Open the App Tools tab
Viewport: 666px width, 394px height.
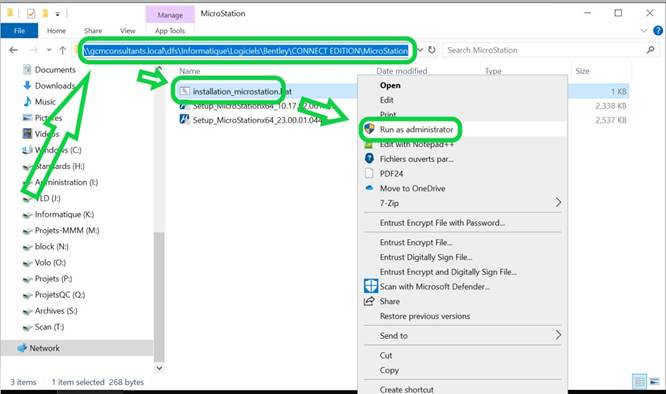click(170, 31)
